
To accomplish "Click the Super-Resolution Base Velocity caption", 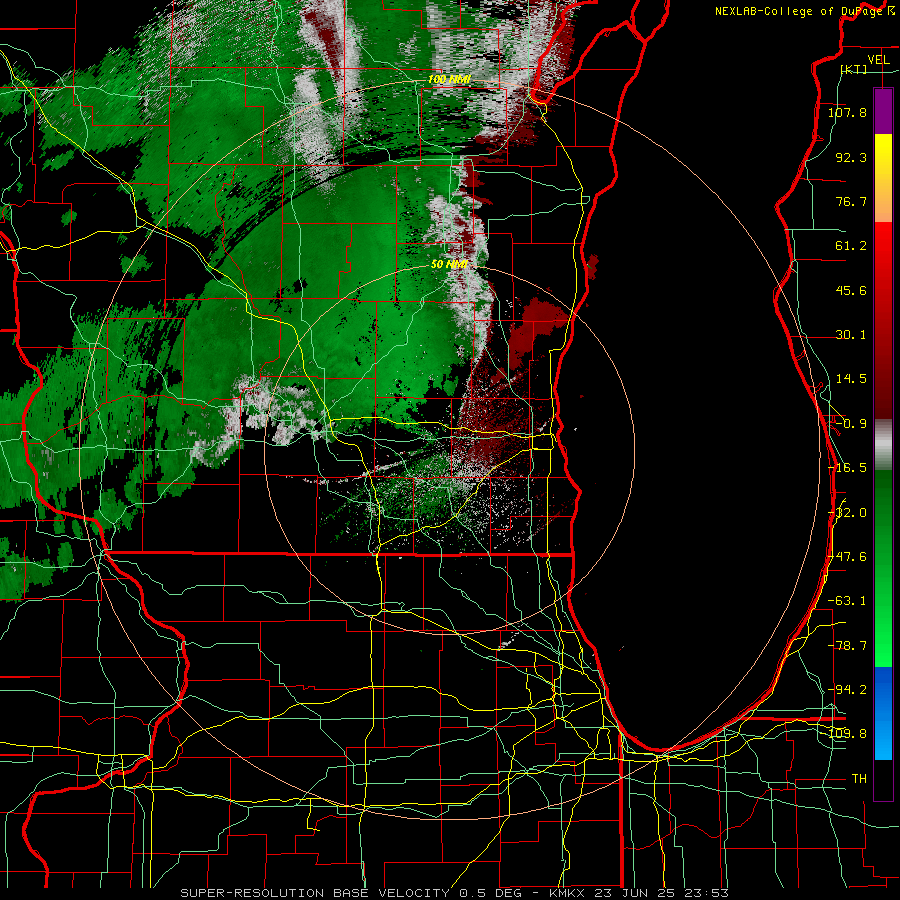I will (x=455, y=893).
